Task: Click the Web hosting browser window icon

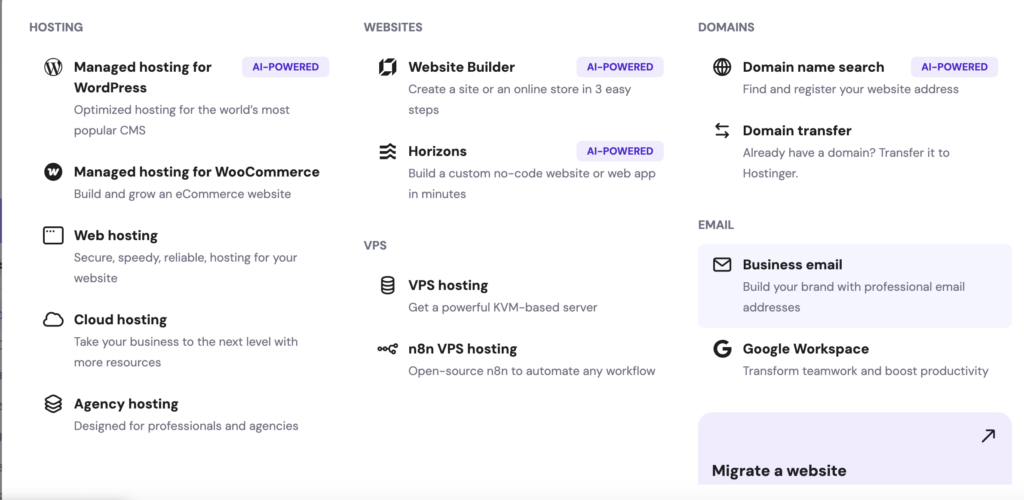Action: pos(53,236)
